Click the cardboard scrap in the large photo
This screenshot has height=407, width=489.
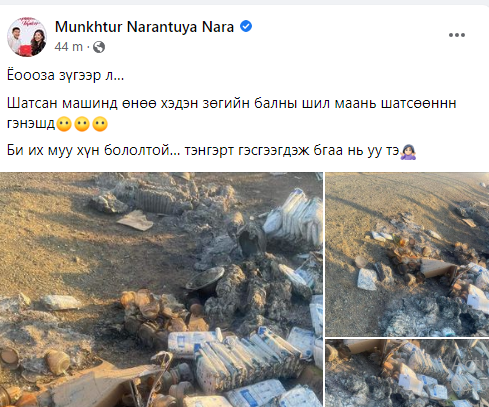point(135,221)
